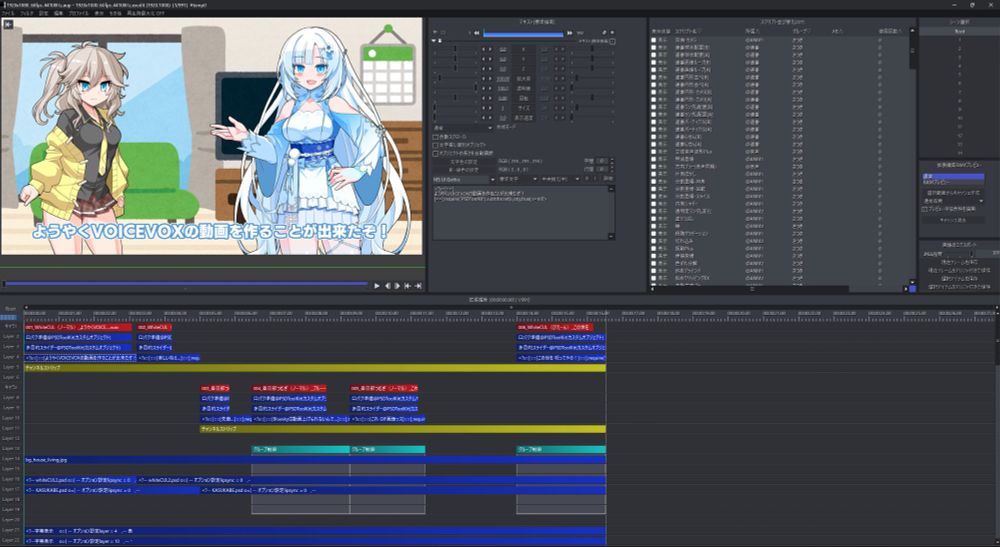Open the 標準文字 text style dropdown
The width and height of the screenshot is (1000, 547).
[518, 180]
